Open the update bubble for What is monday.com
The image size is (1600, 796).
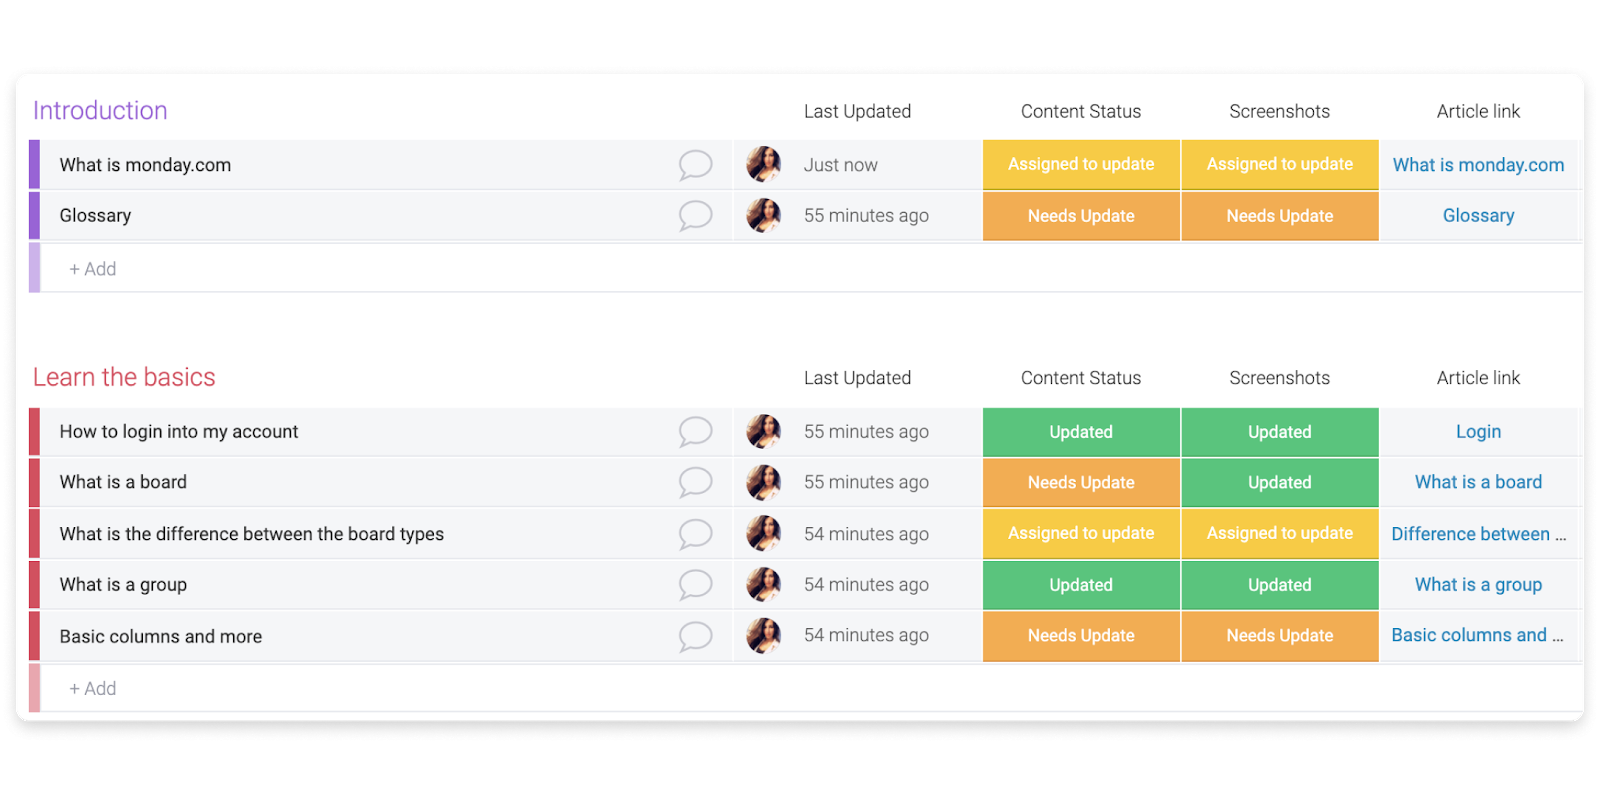tap(697, 164)
